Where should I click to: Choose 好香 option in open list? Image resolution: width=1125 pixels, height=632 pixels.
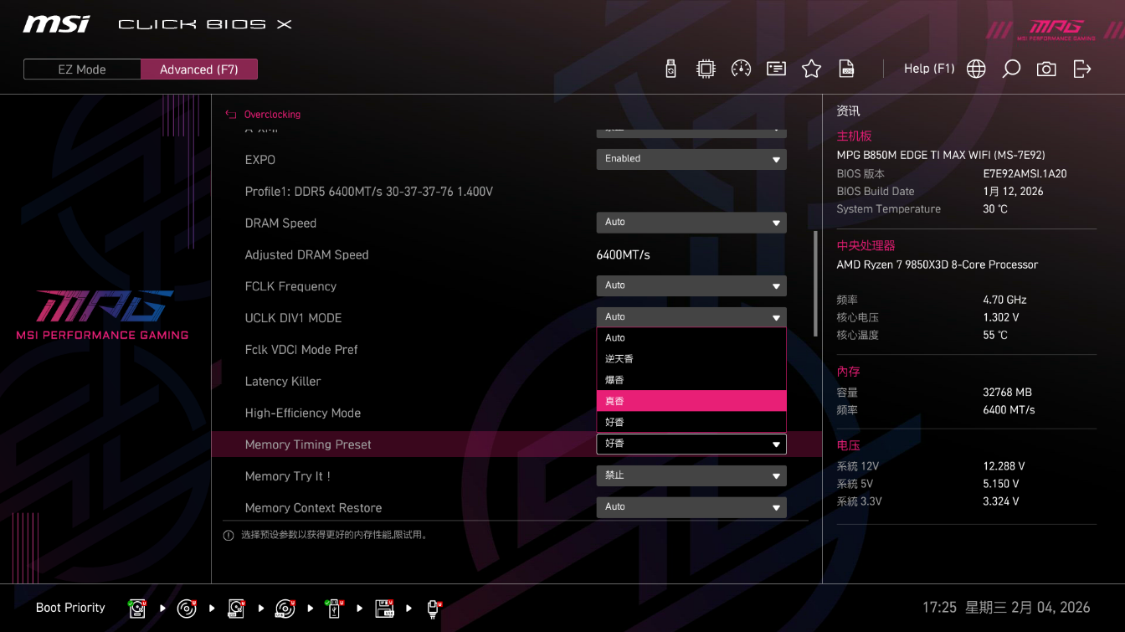tap(691, 422)
